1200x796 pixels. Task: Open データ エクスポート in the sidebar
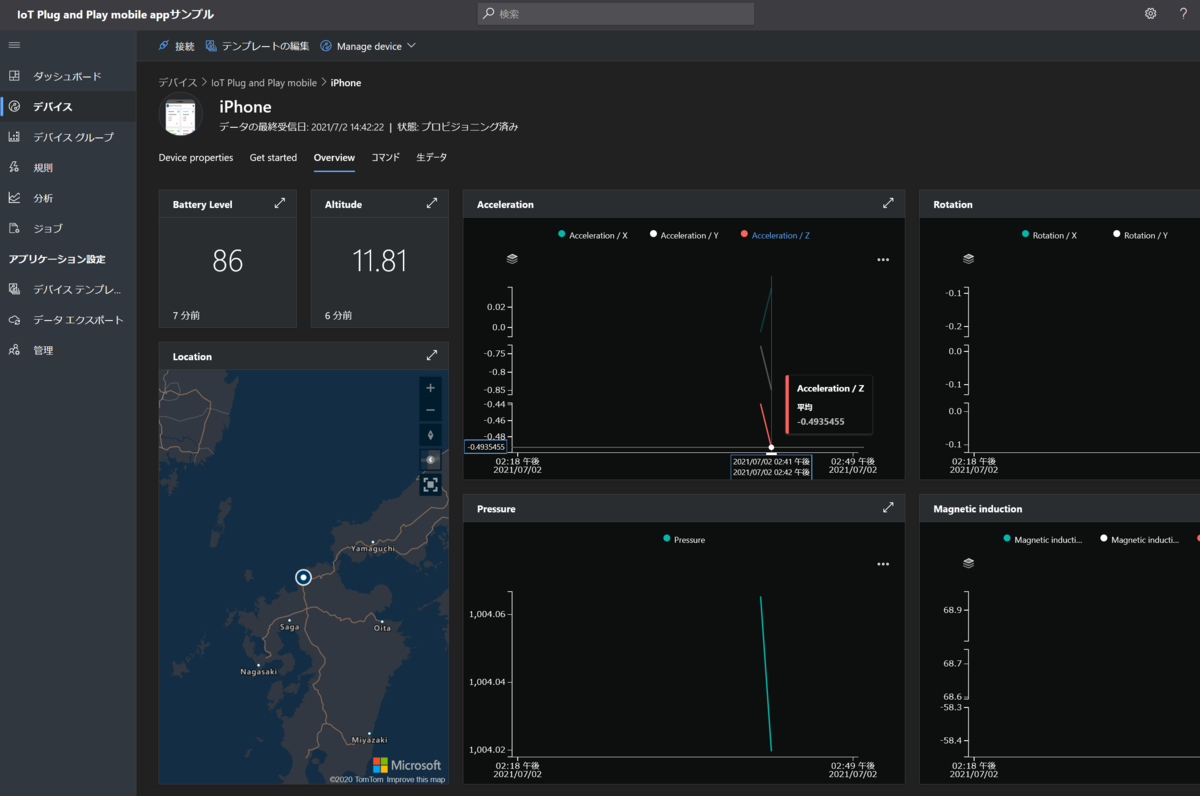coord(68,320)
